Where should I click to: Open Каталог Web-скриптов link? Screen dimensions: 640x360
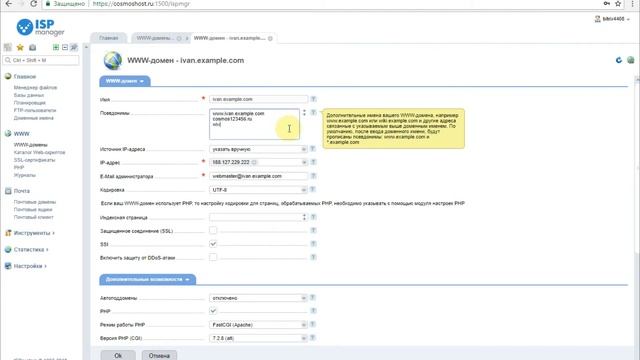[39, 152]
